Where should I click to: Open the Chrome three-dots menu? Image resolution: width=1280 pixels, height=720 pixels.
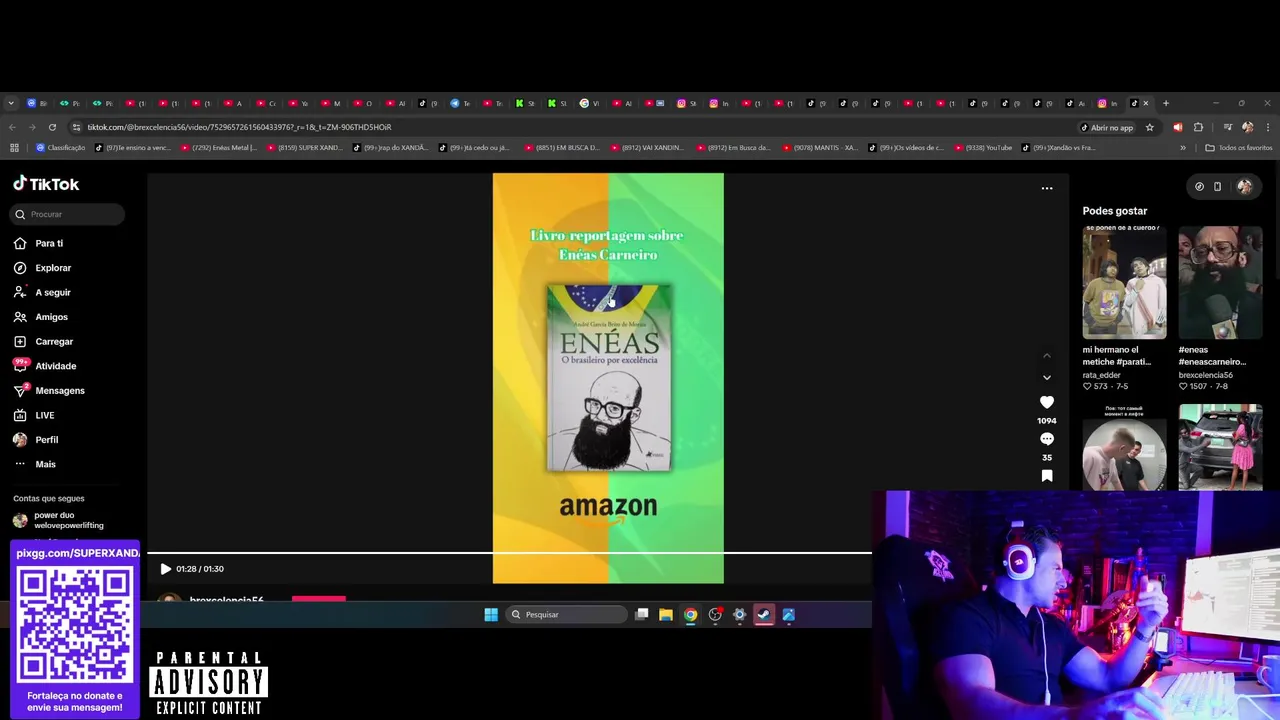point(1268,127)
